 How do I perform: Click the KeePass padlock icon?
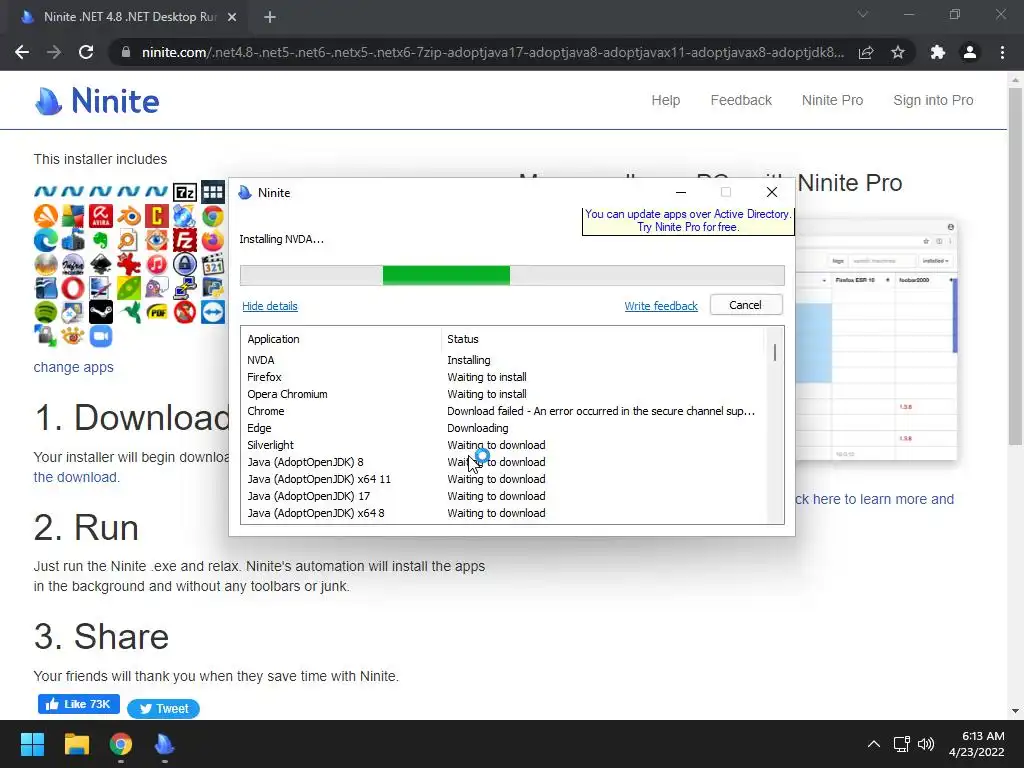pos(185,264)
